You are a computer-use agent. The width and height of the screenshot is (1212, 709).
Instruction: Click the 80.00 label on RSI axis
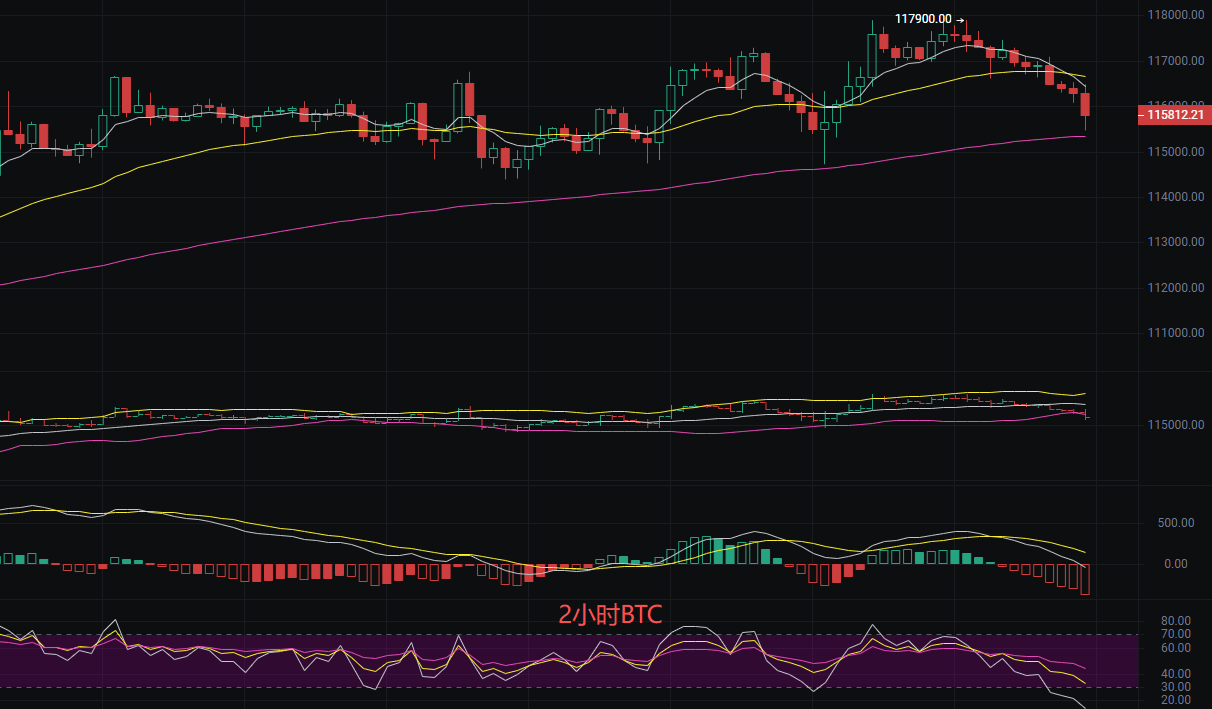click(1176, 621)
